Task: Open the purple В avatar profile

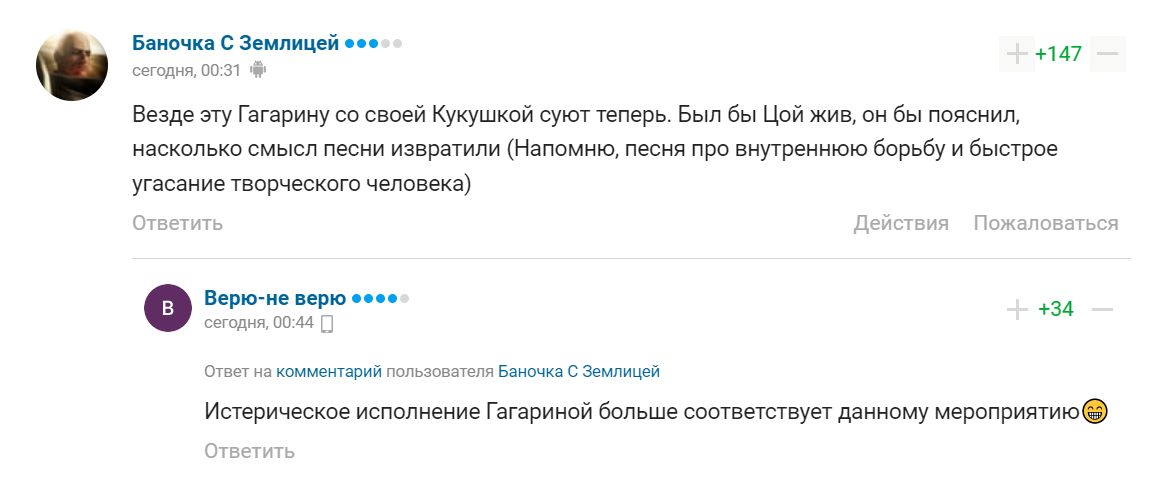Action: point(168,308)
